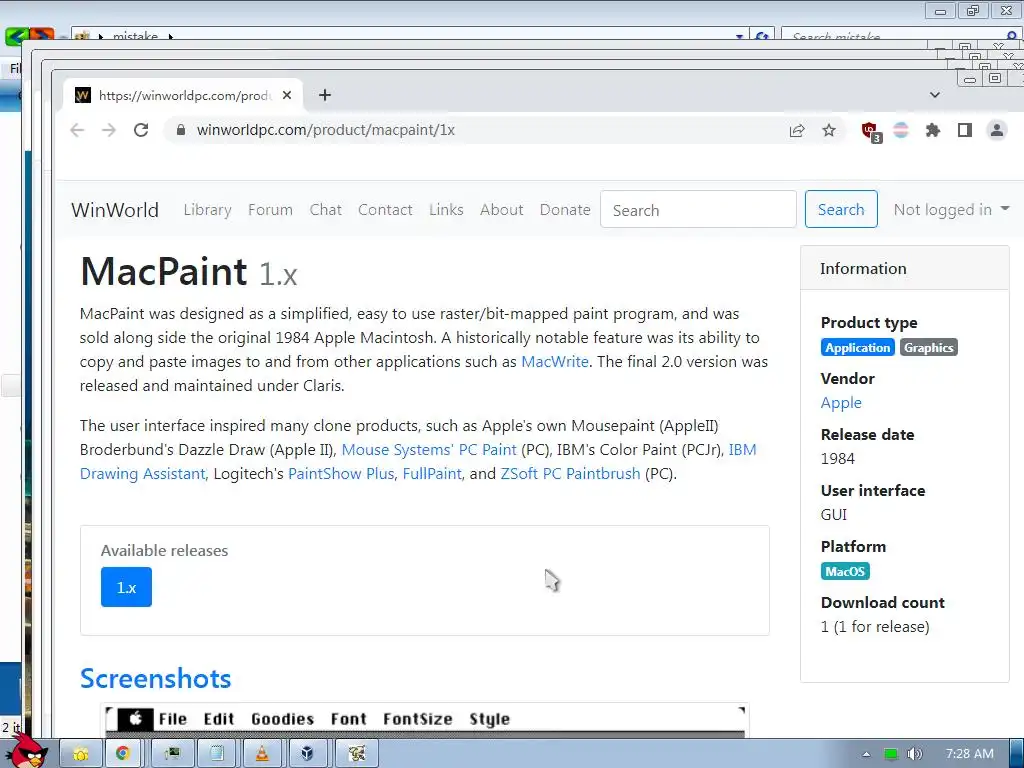Viewport: 1024px width, 768px height.
Task: Click the green tray status icon
Action: [x=891, y=754]
